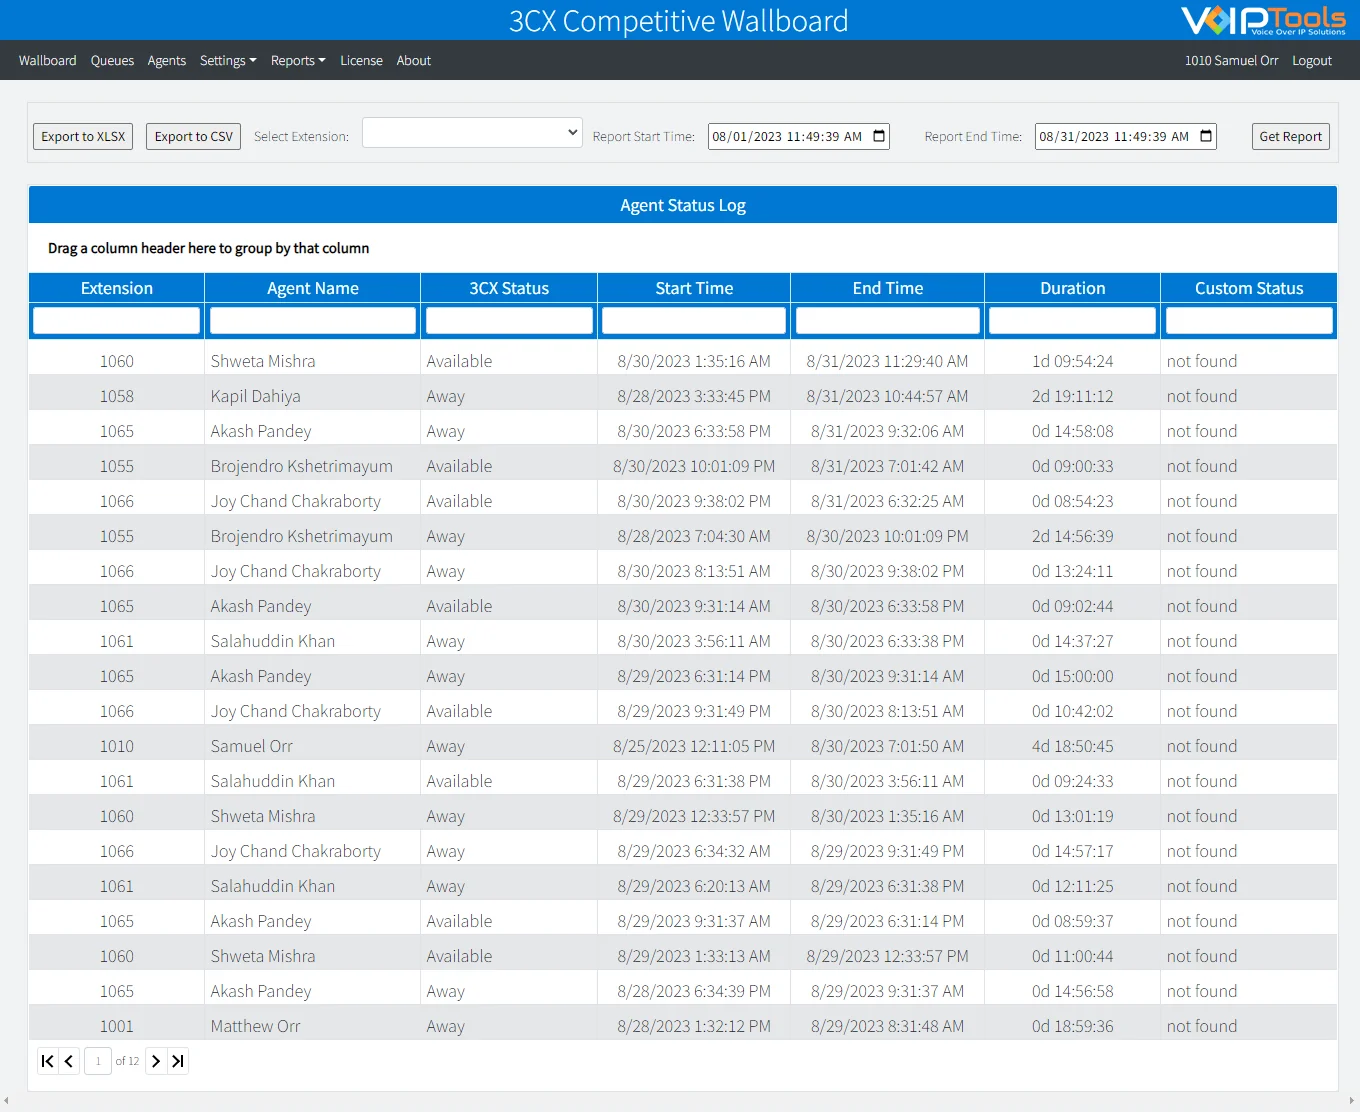
Task: Sort by the Start Time column header
Action: coord(694,288)
